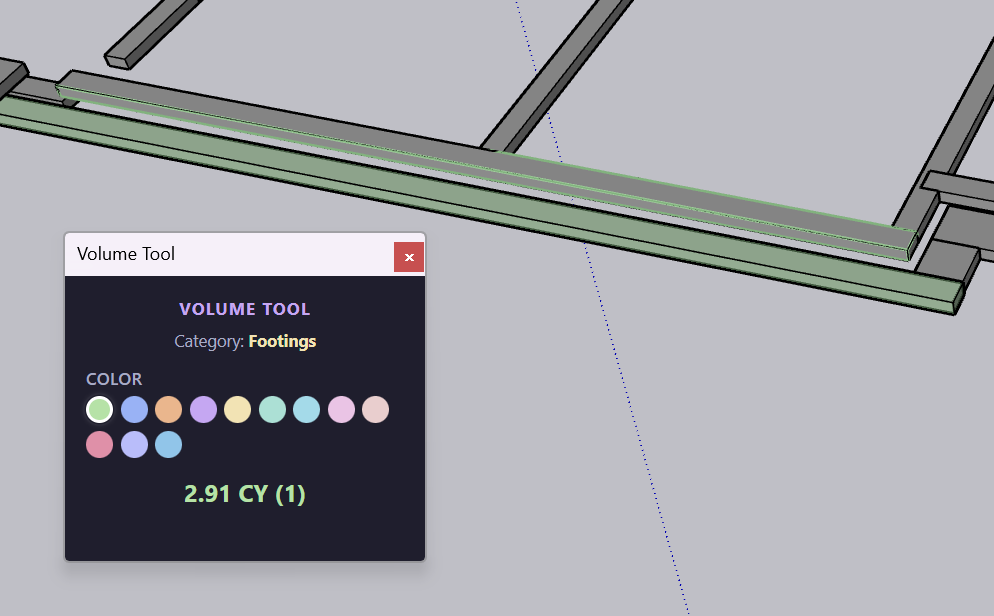Select the mint green color swatch
994x616 pixels.
(272, 409)
